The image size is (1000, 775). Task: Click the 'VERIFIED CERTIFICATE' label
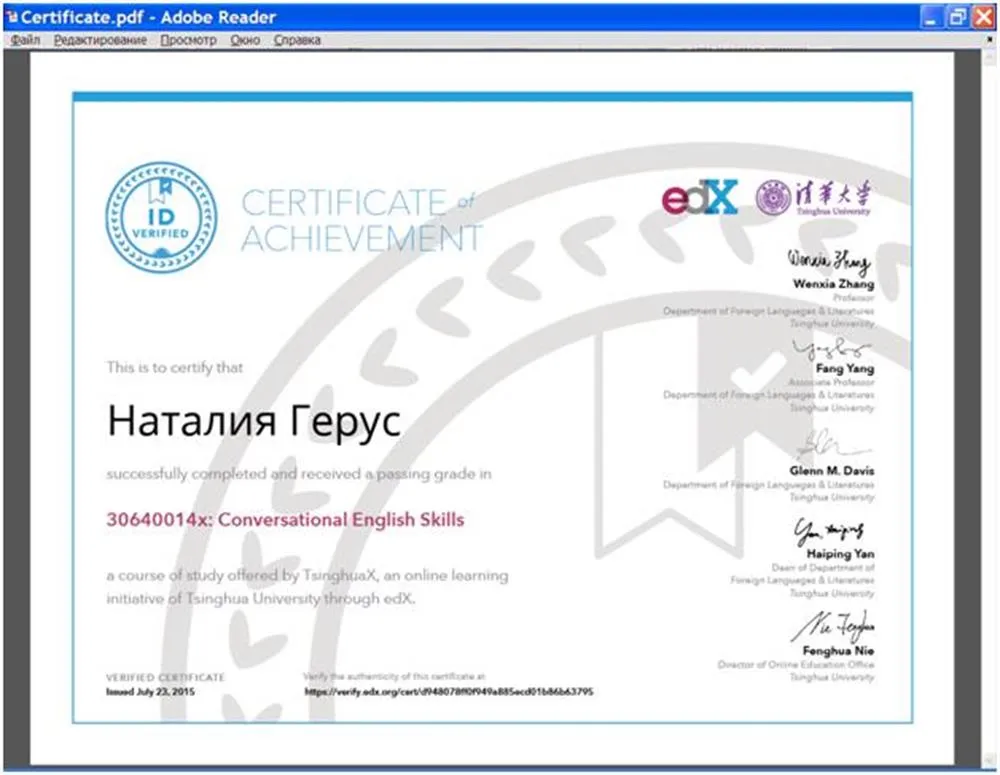[x=165, y=677]
